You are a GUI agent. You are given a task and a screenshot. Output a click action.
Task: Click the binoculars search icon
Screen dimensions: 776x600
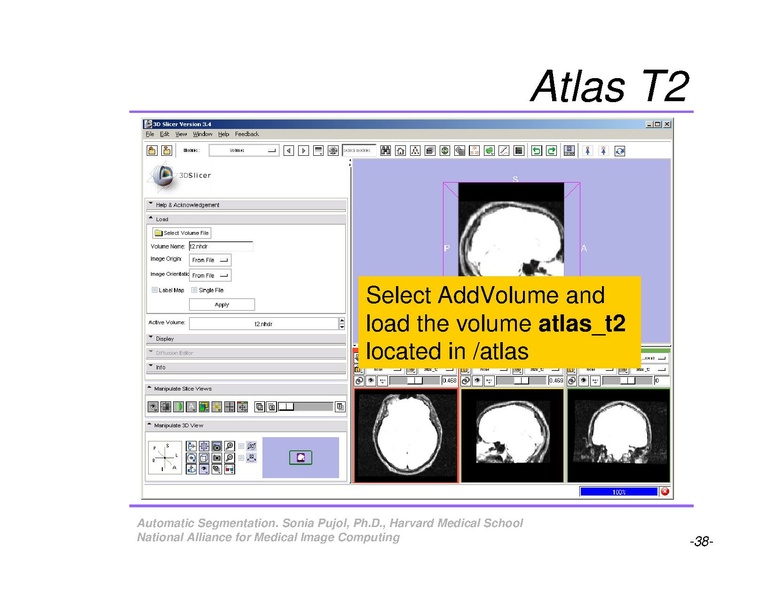[386, 150]
